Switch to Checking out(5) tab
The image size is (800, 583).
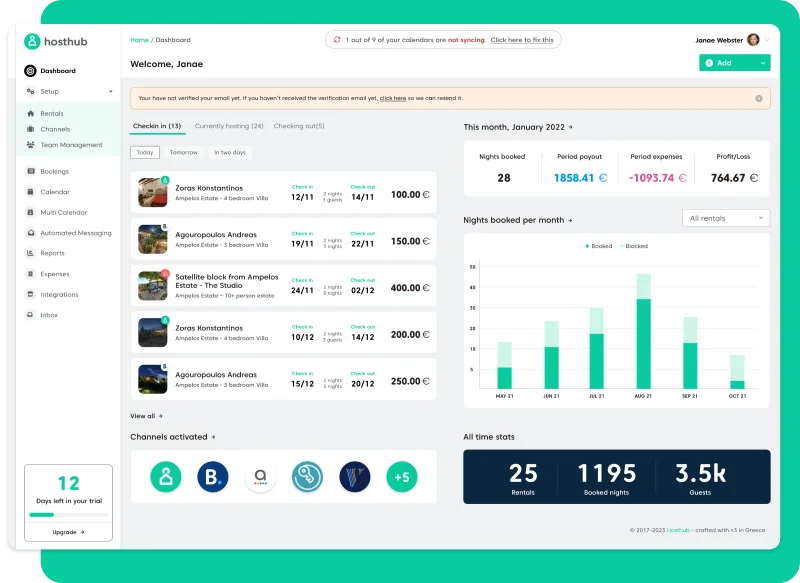(299, 126)
